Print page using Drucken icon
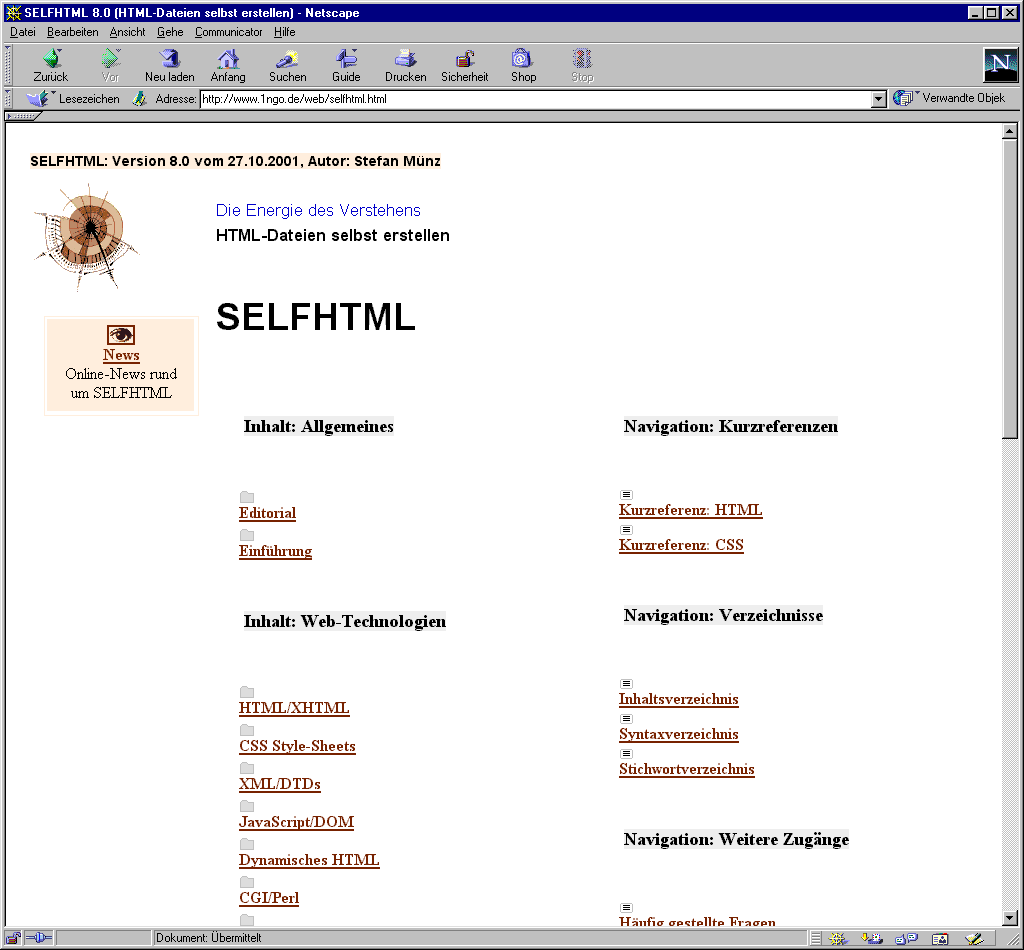Viewport: 1024px width, 950px height. tap(405, 60)
